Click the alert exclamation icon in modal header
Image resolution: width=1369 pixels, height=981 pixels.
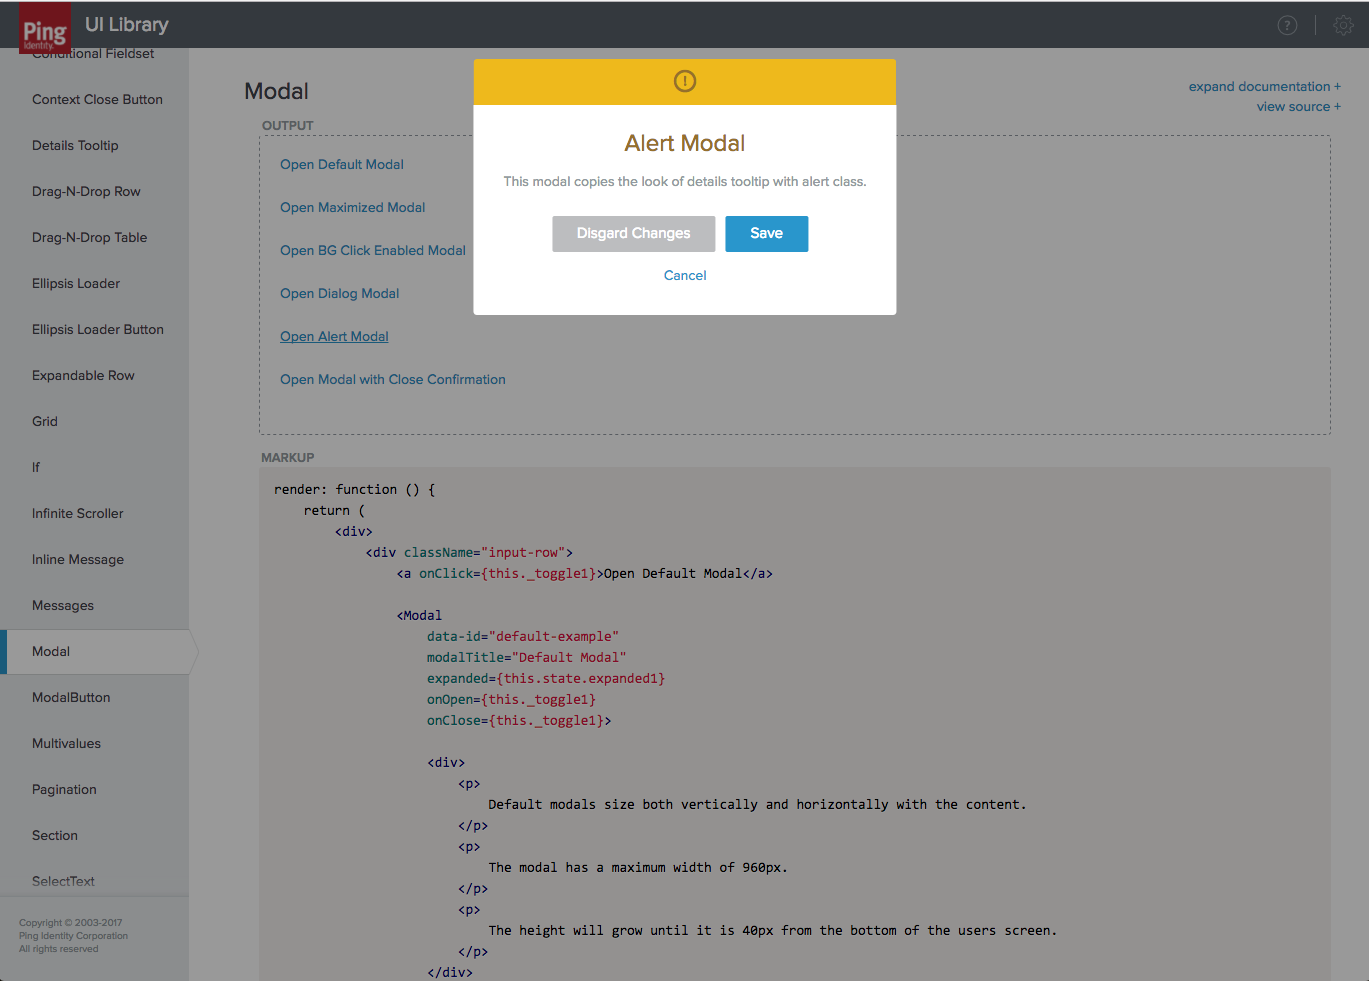click(685, 81)
